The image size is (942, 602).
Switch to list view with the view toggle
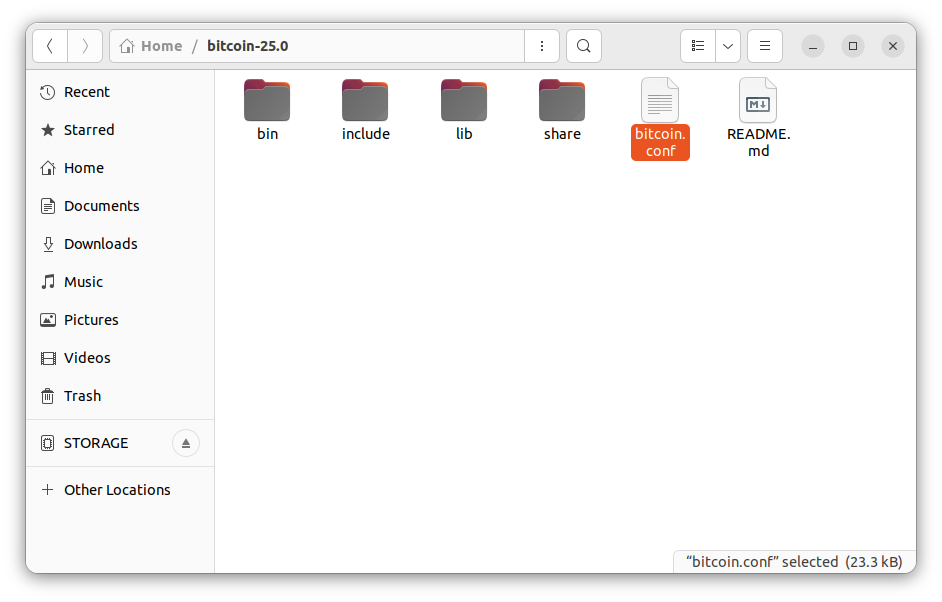pos(697,46)
